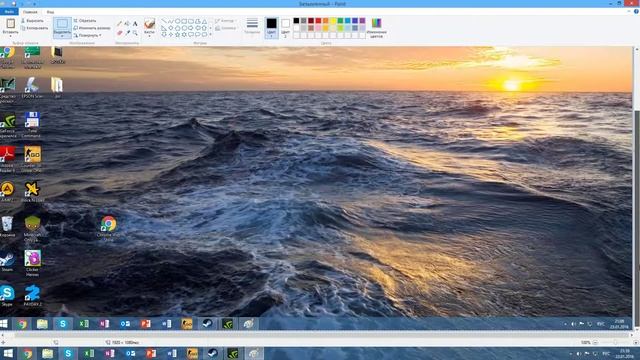Open the shape Fill (Заливка) dropdown

point(226,28)
